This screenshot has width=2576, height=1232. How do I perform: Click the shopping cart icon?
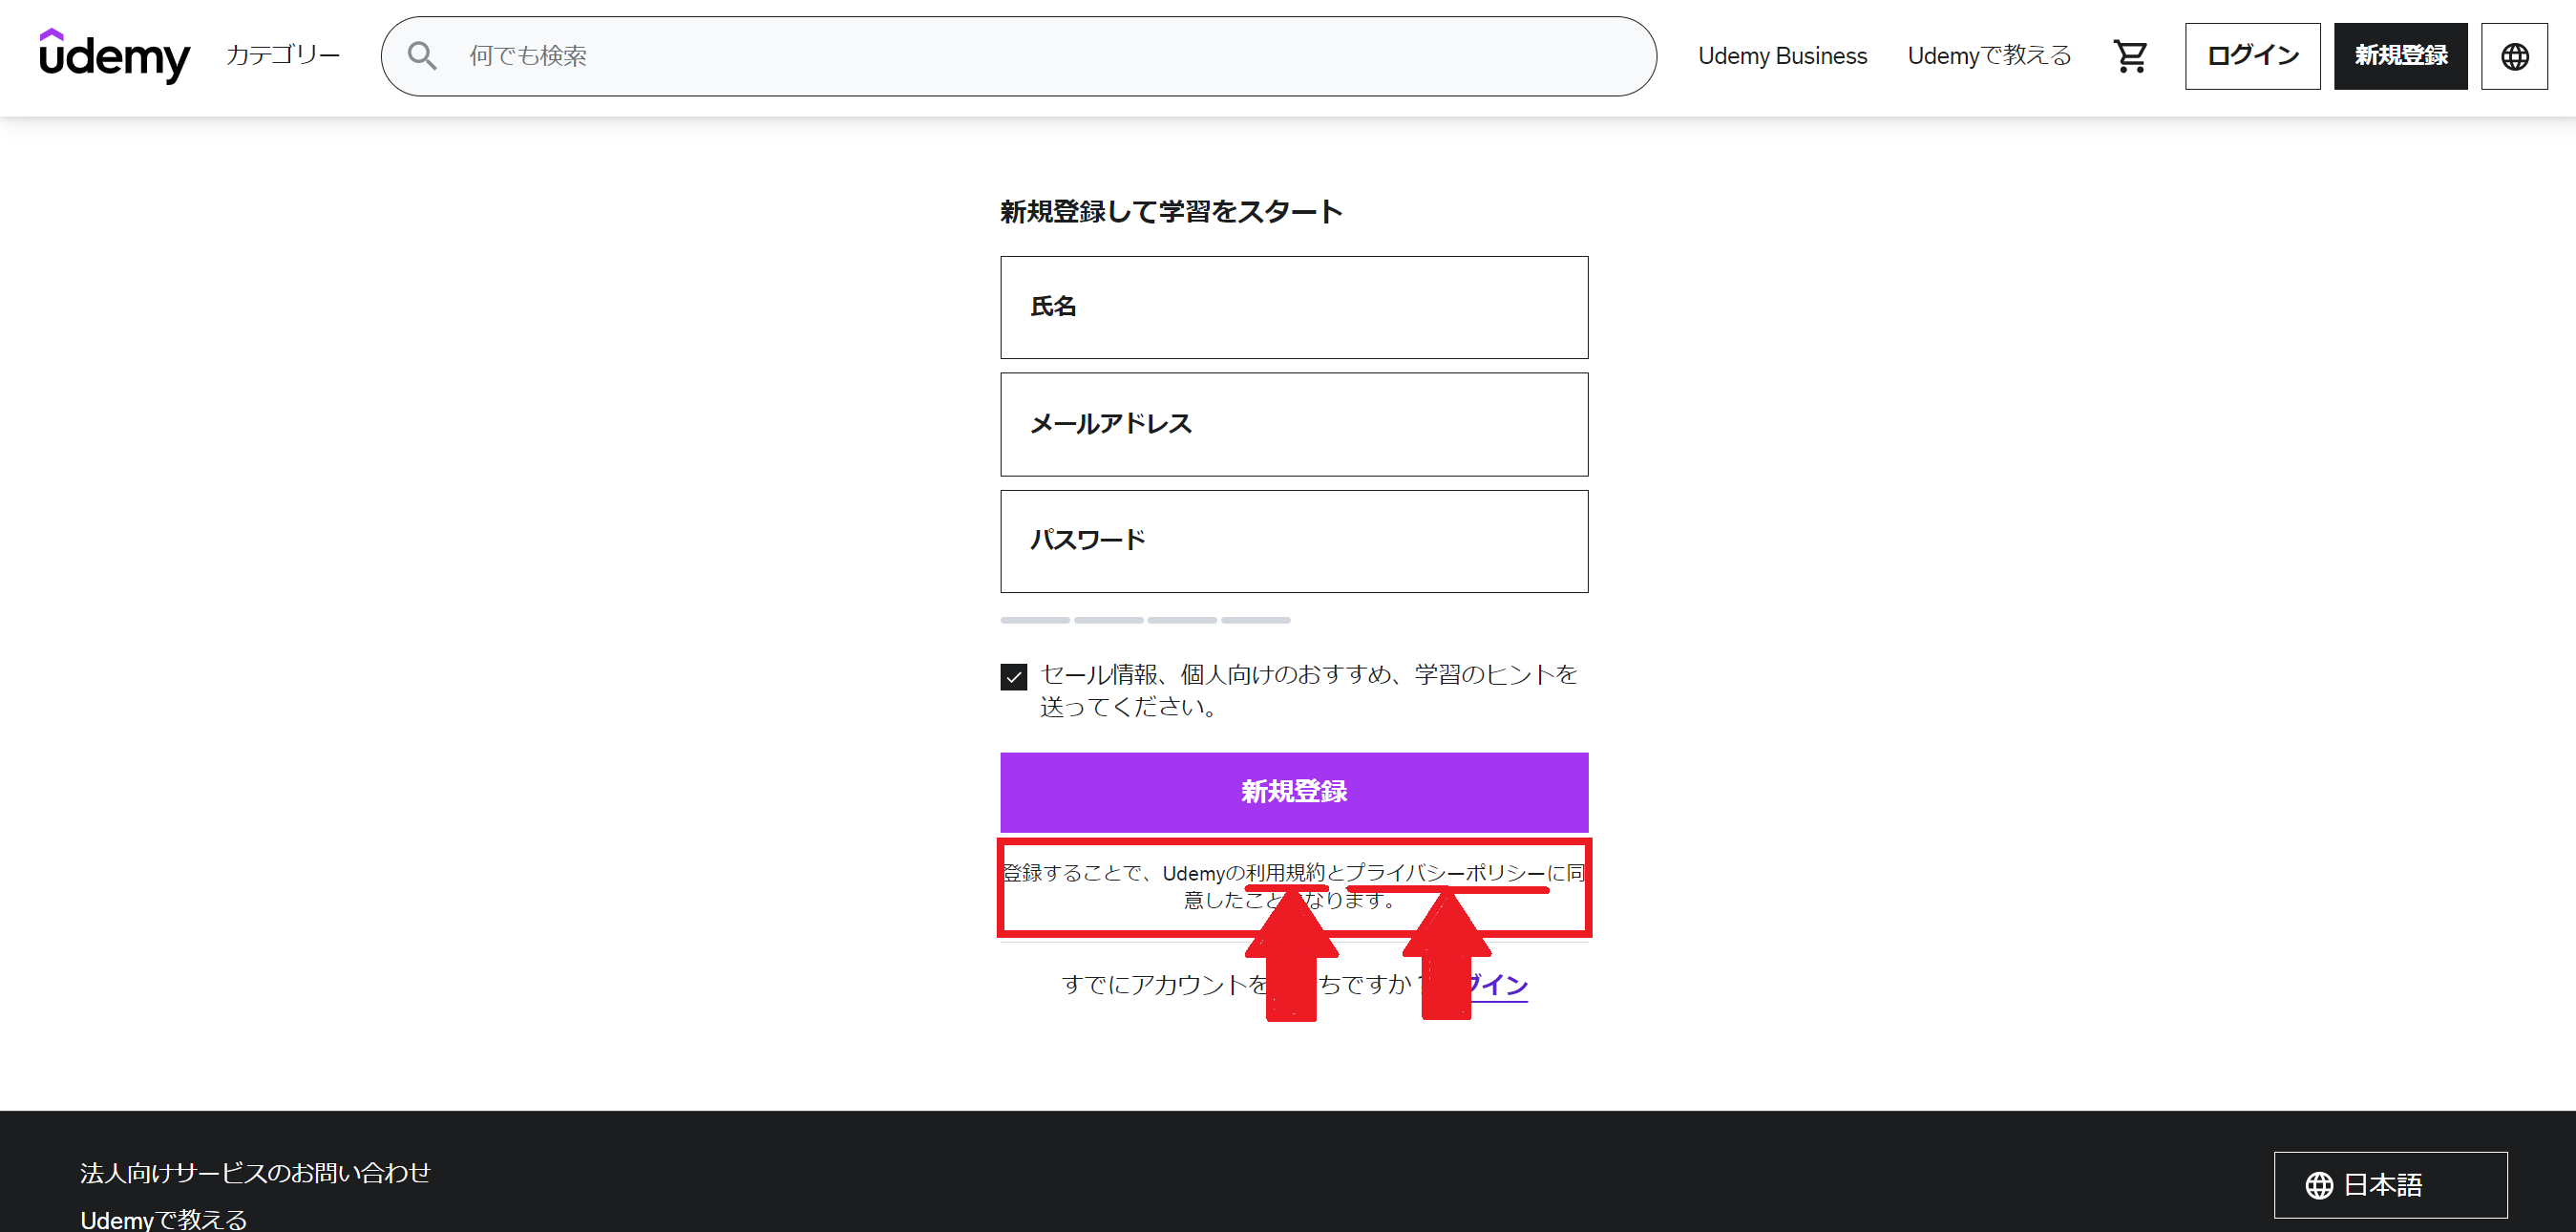(2130, 56)
